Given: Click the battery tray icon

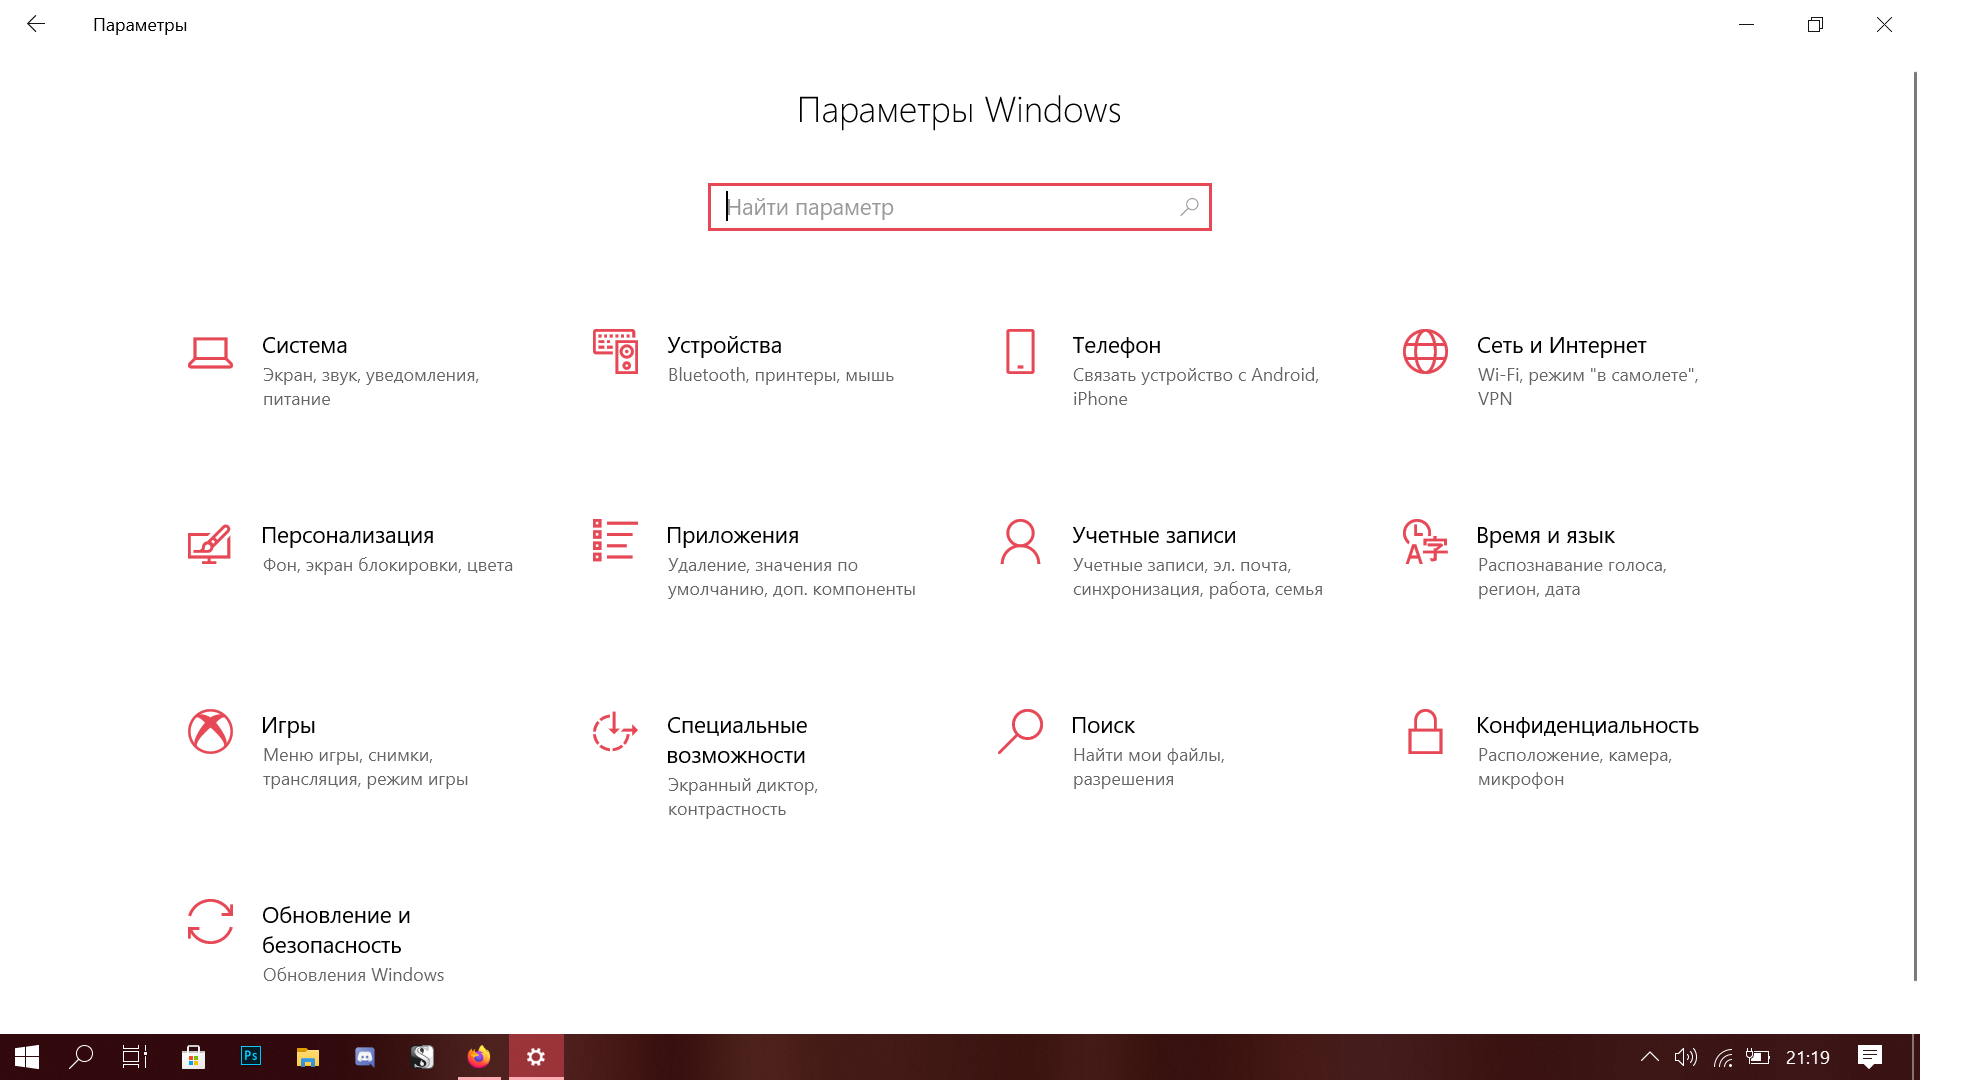Looking at the screenshot, I should [1758, 1057].
